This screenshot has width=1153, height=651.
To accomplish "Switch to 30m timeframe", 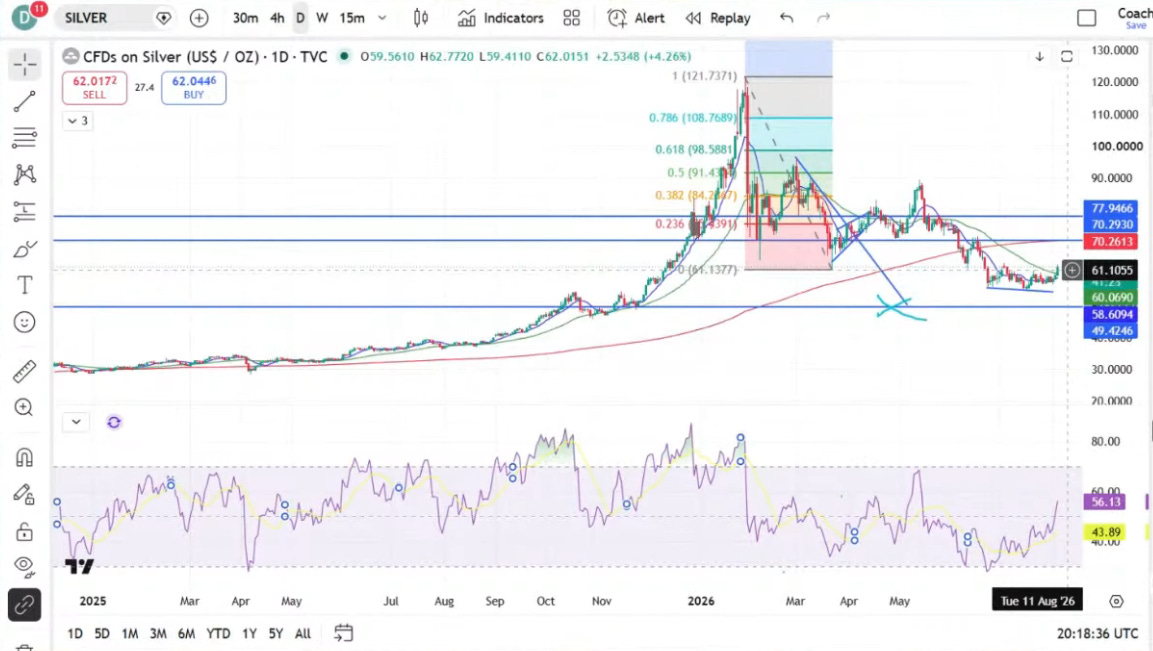I will tap(245, 18).
